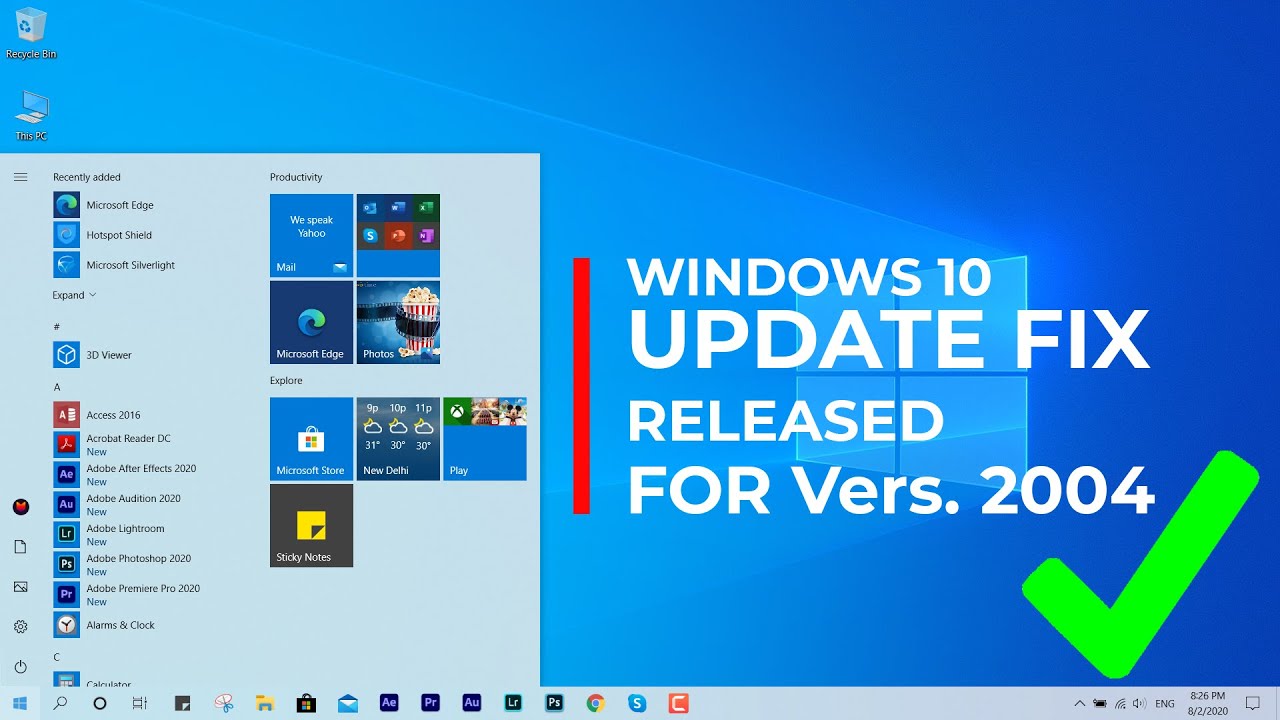The image size is (1280, 720).
Task: Open the Wi-Fi network tray icon
Action: 1120,703
